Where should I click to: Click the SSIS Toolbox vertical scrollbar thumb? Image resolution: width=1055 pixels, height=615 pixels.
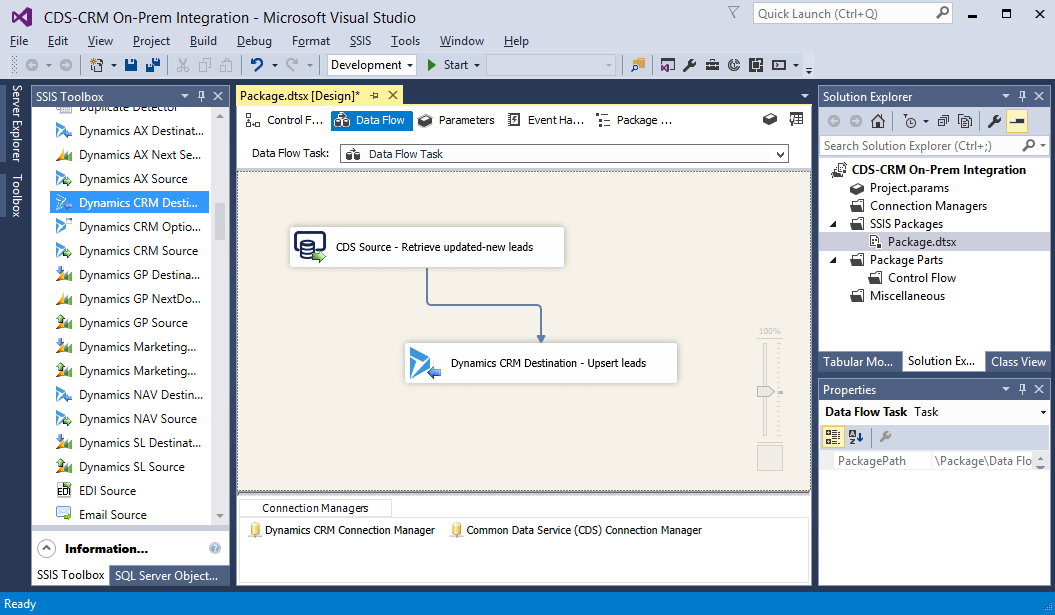[220, 221]
